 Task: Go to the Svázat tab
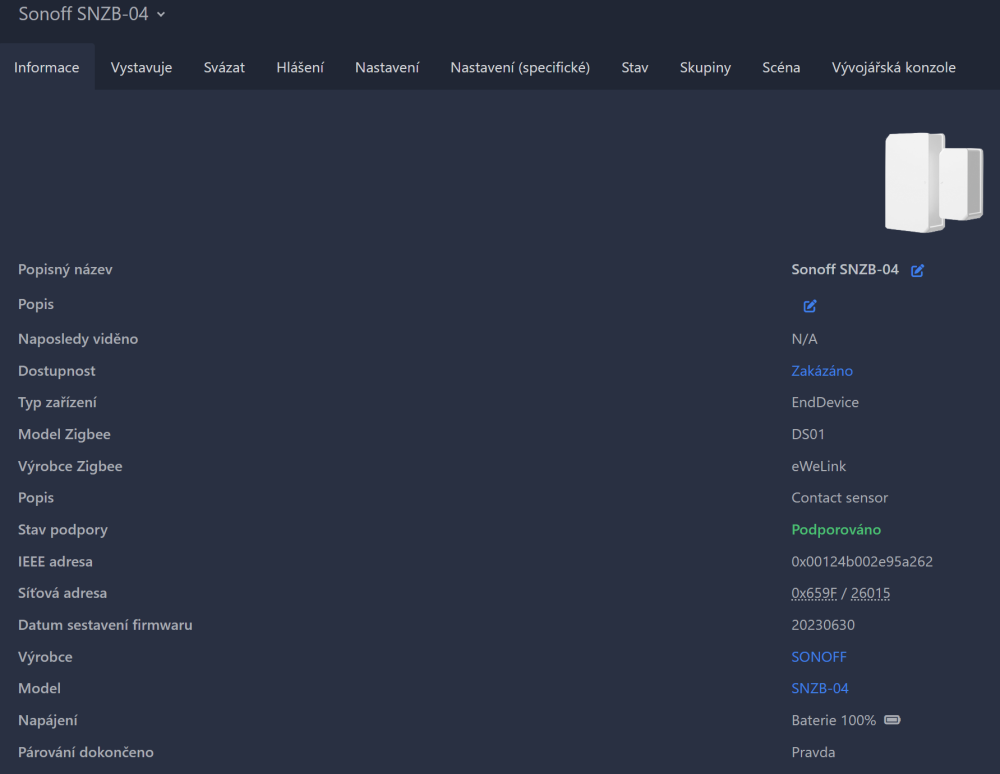pos(224,67)
